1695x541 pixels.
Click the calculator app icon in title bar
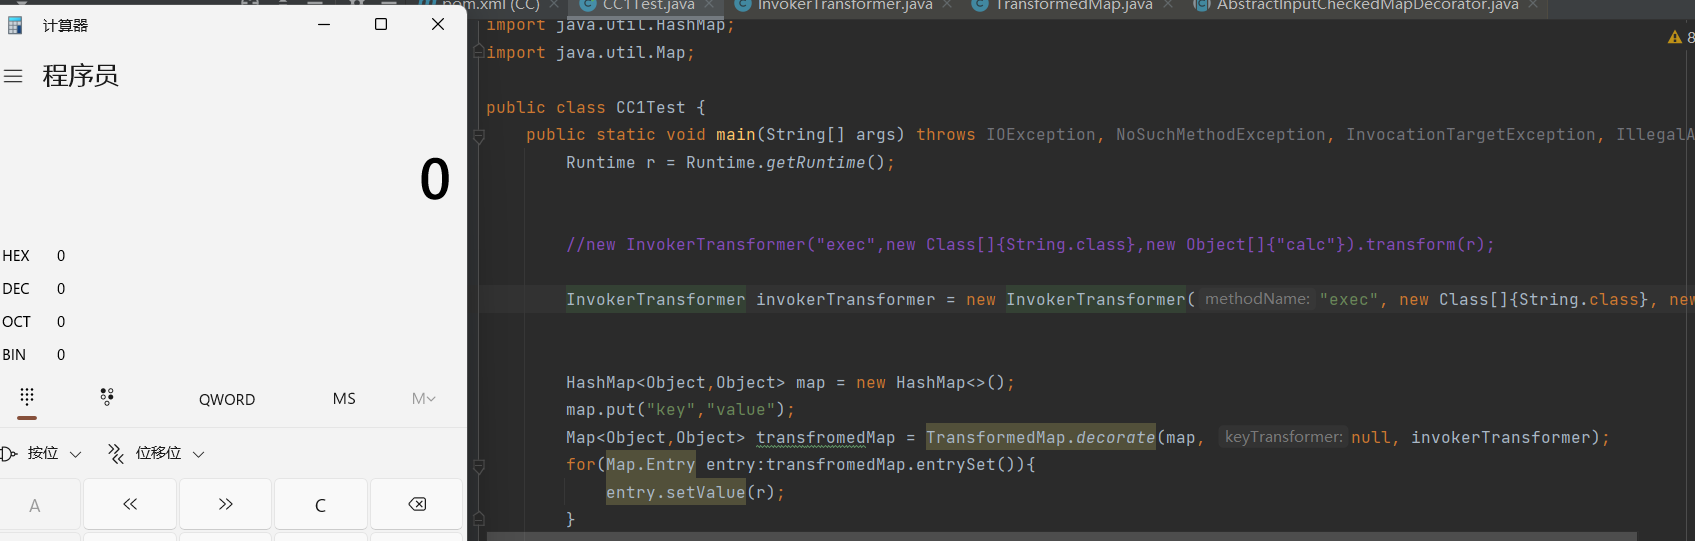pyautogui.click(x=15, y=25)
